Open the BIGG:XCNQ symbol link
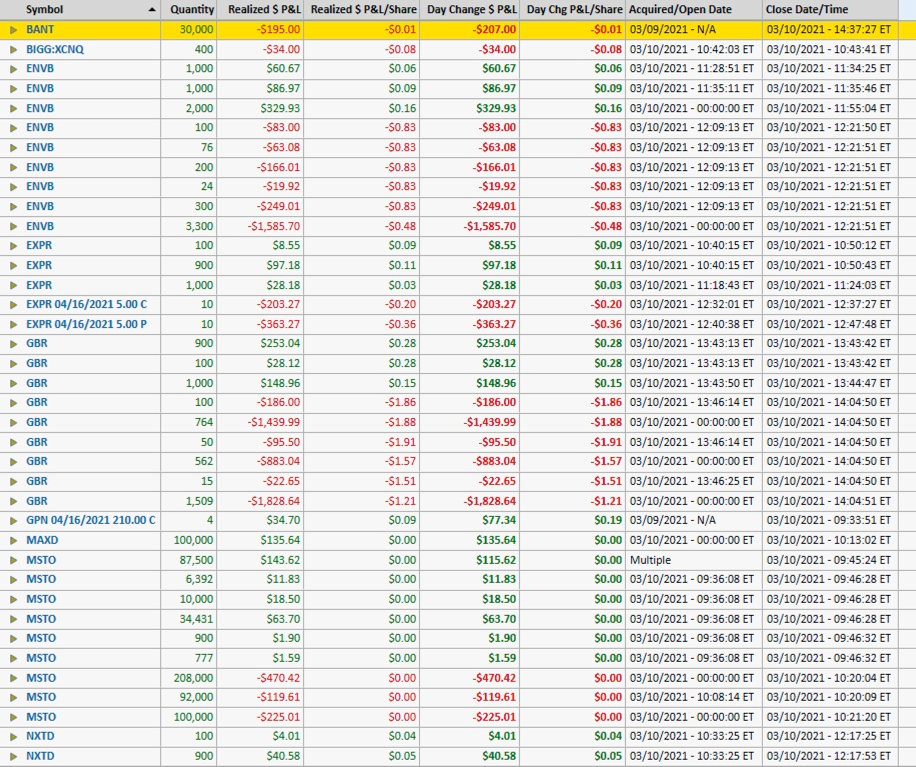The width and height of the screenshot is (916, 767). pos(56,49)
